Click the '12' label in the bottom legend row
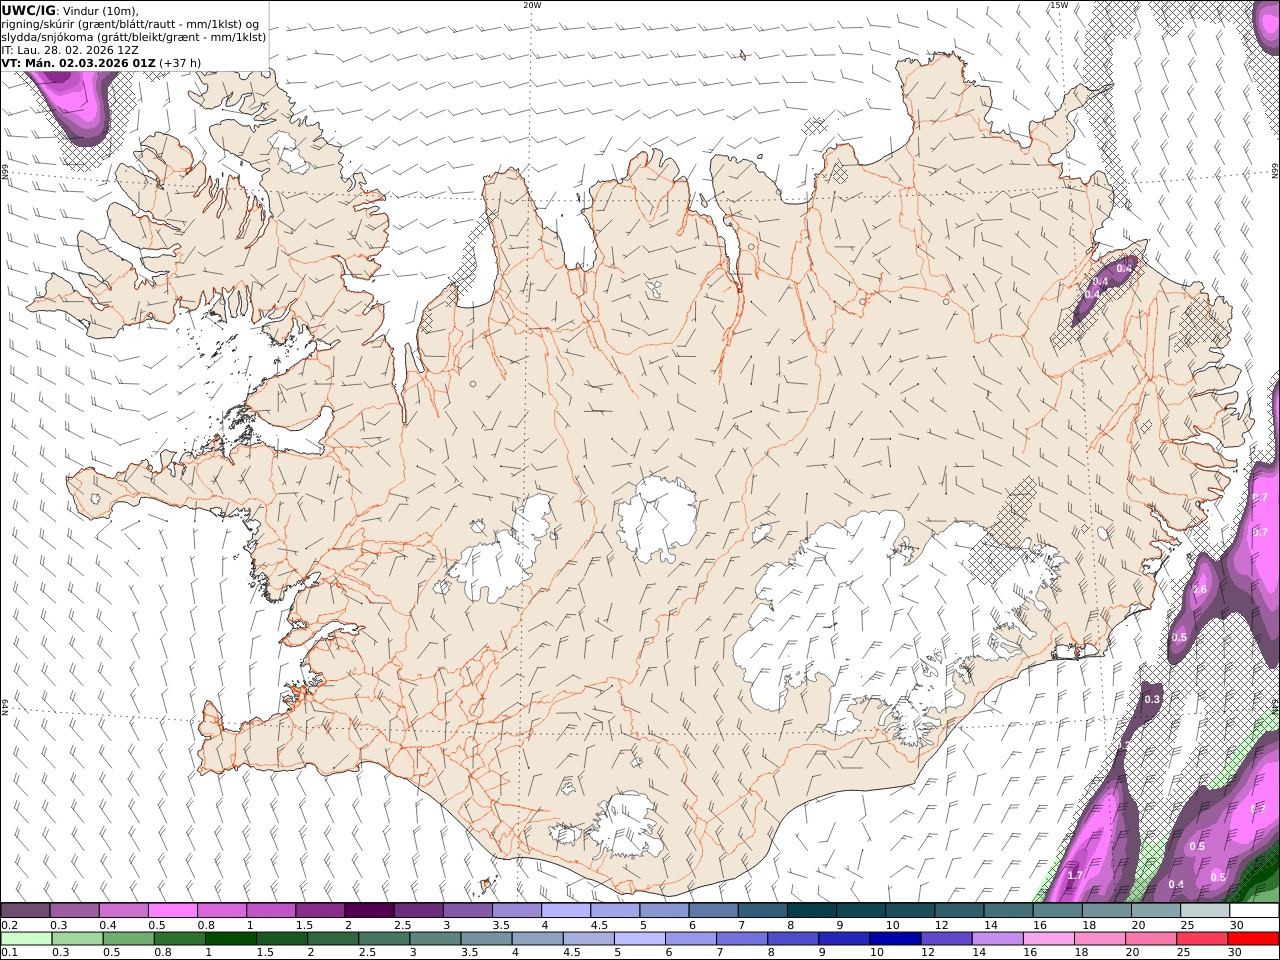 pos(928,952)
